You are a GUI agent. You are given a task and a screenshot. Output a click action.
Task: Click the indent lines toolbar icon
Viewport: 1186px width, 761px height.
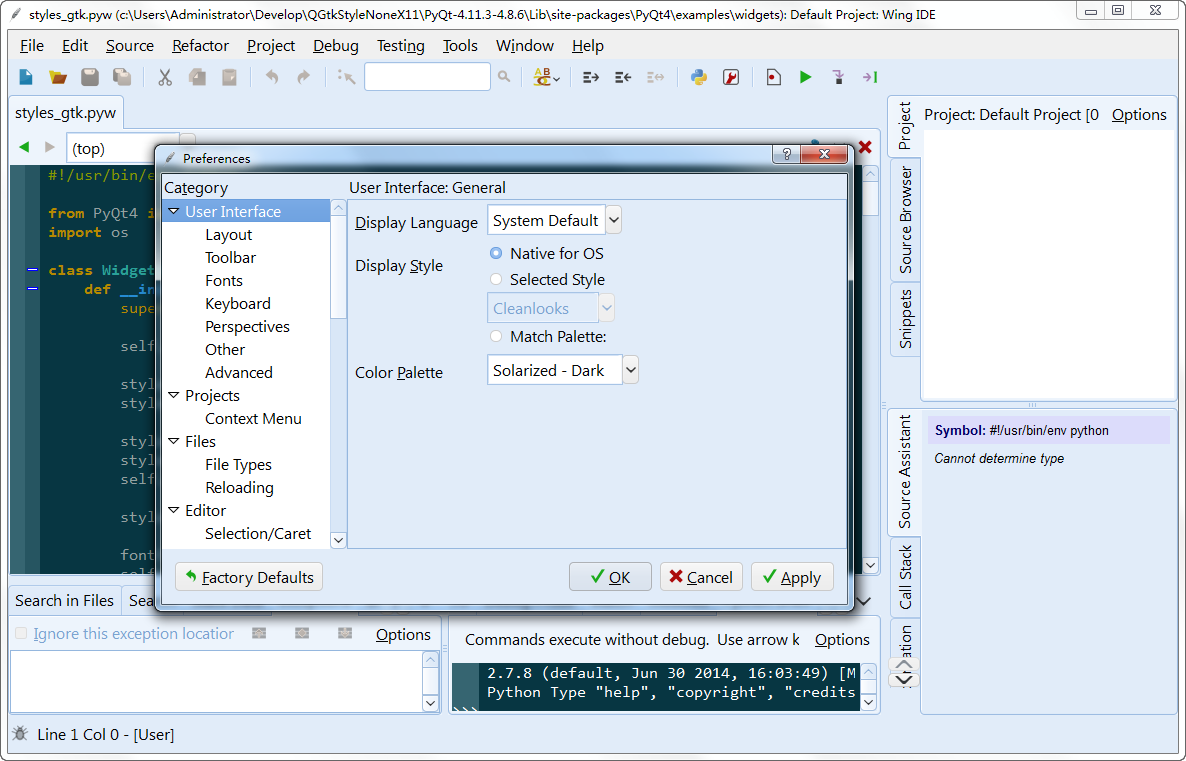590,77
